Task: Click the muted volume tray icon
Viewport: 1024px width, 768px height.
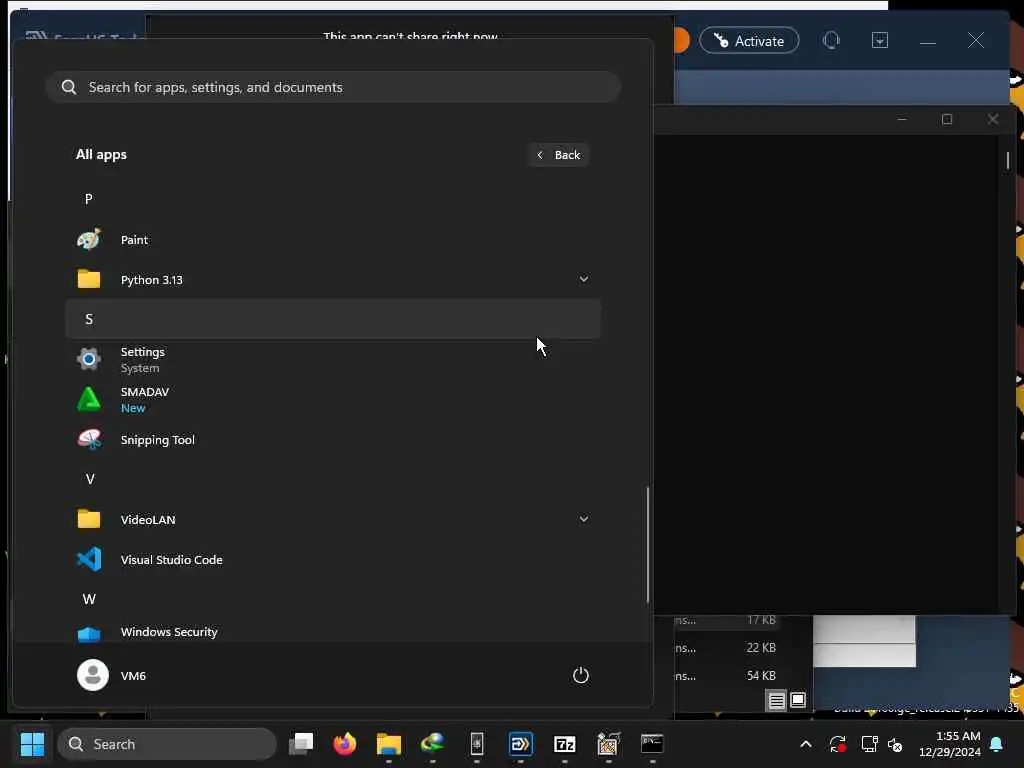Action: pos(895,744)
